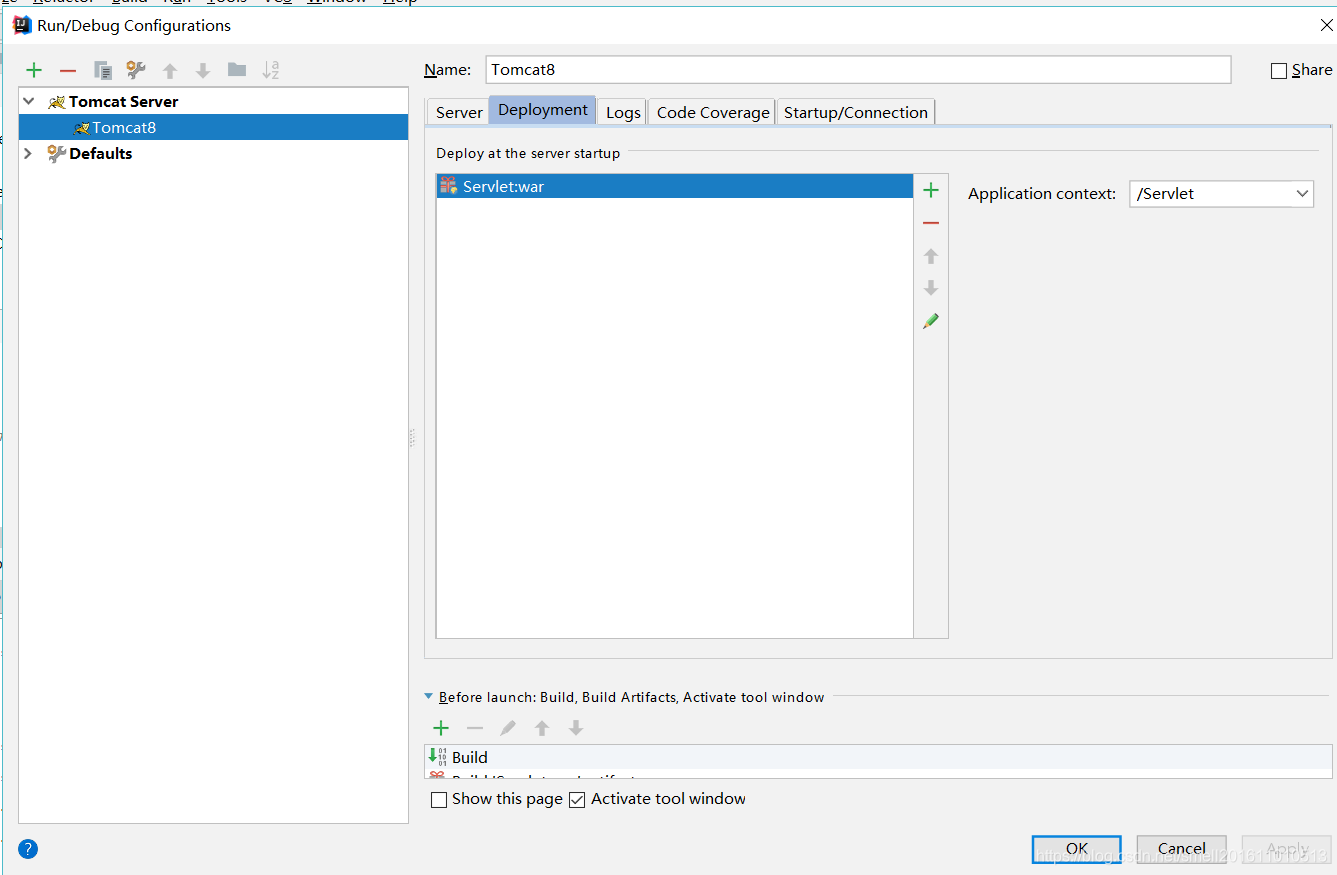Move configuration down arrow in left toolbar
Screen dimensions: 1337x875
coord(203,70)
